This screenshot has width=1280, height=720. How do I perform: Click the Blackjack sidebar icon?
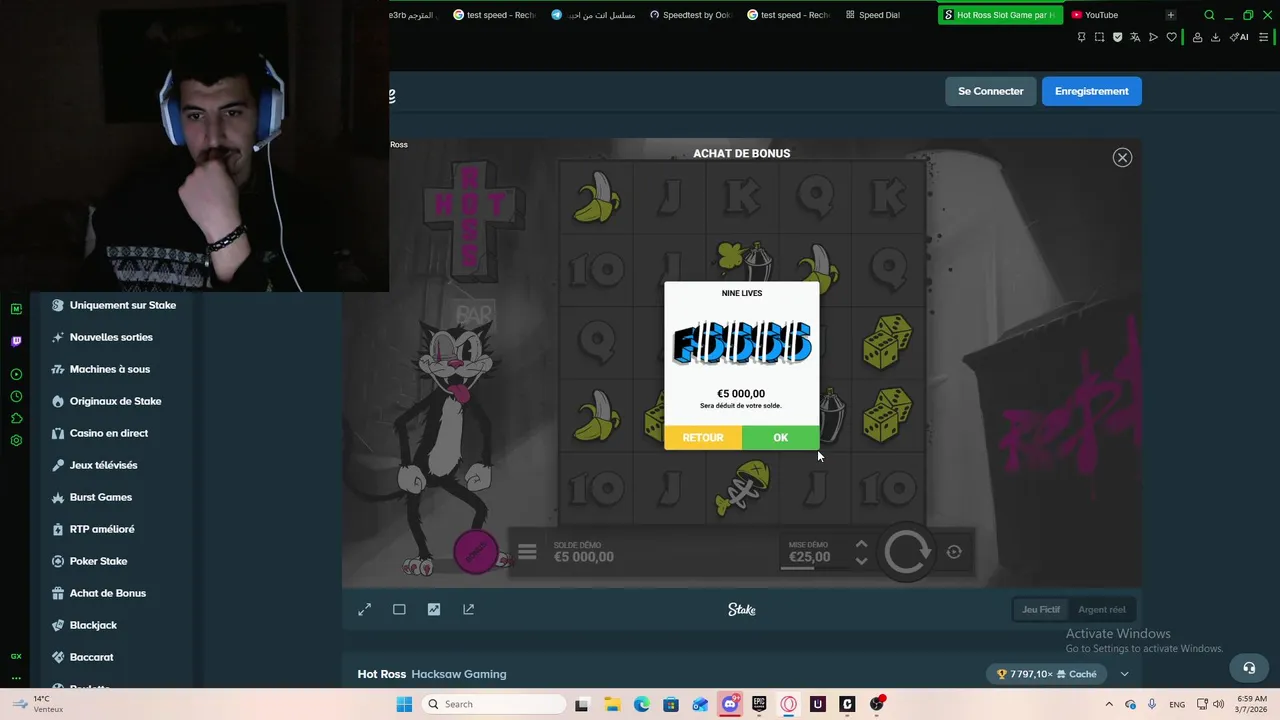tap(58, 625)
